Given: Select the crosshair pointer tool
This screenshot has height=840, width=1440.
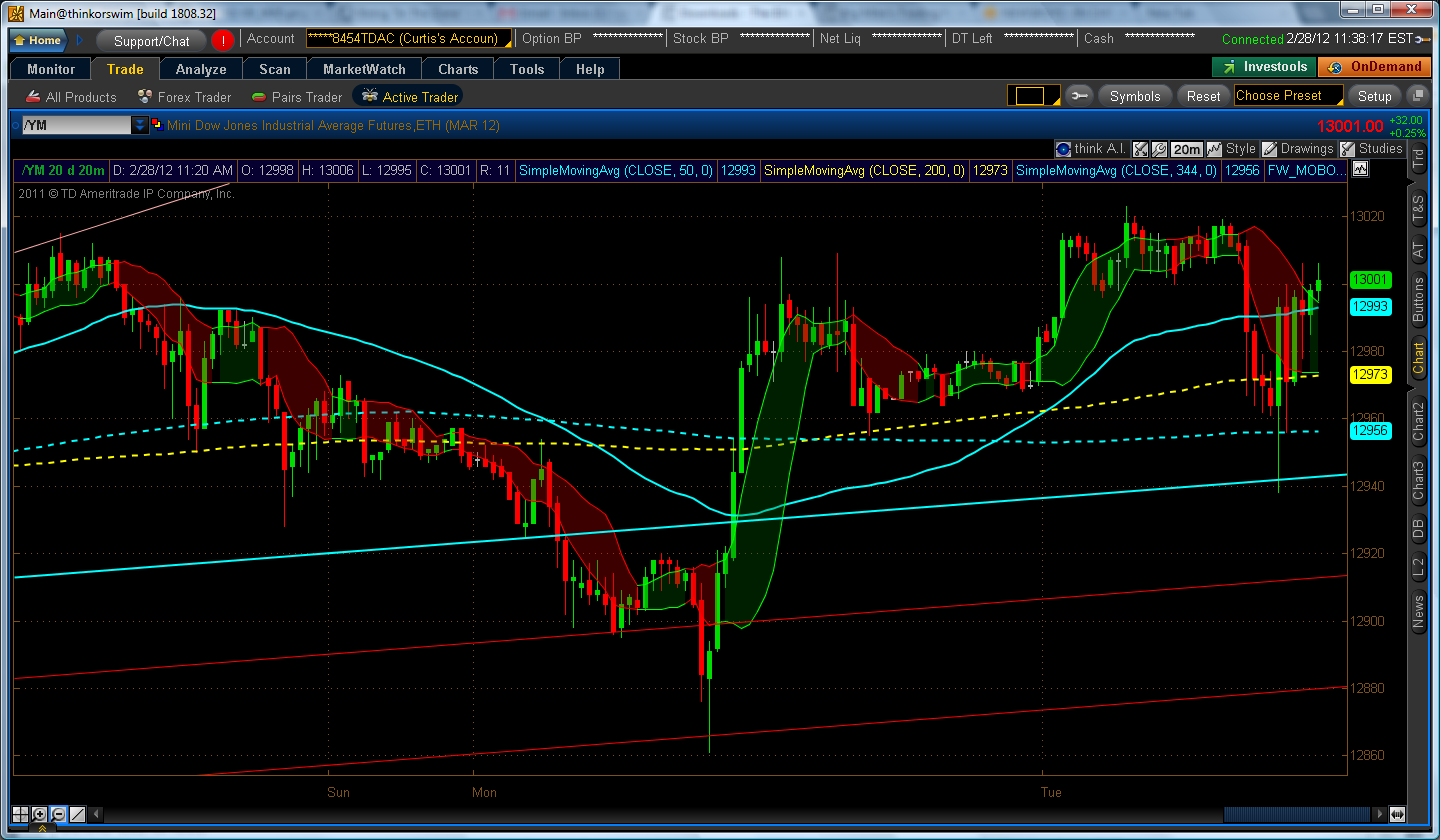Looking at the screenshot, I should coord(20,814).
